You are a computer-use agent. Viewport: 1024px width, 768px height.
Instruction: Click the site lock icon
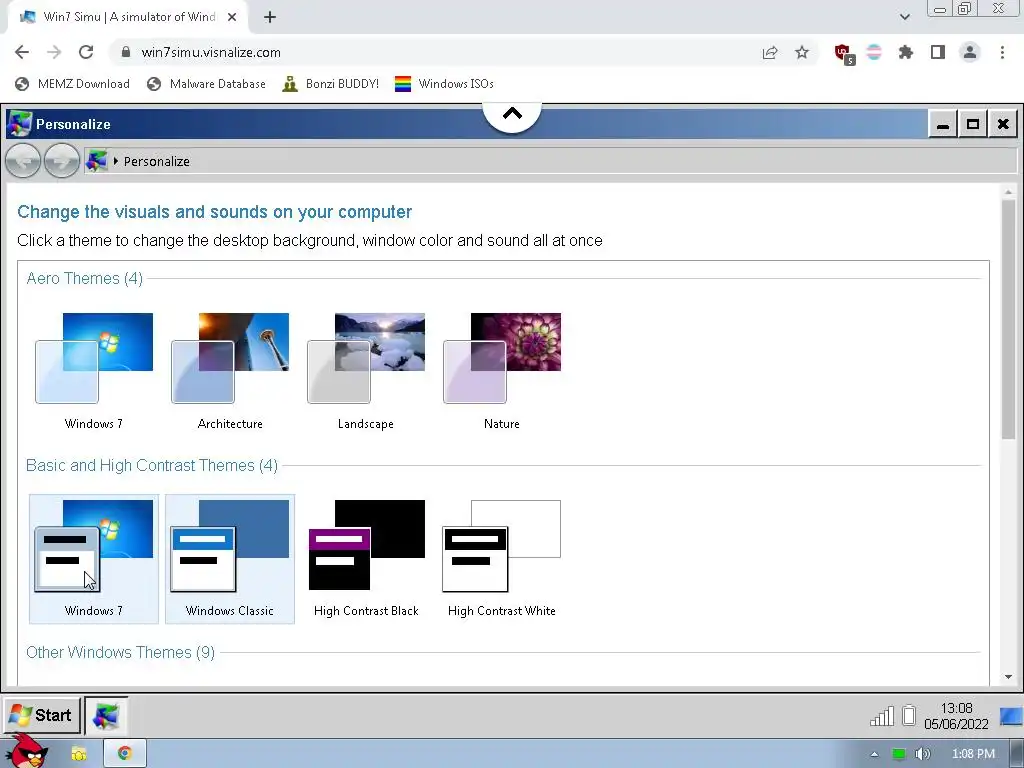(x=126, y=52)
